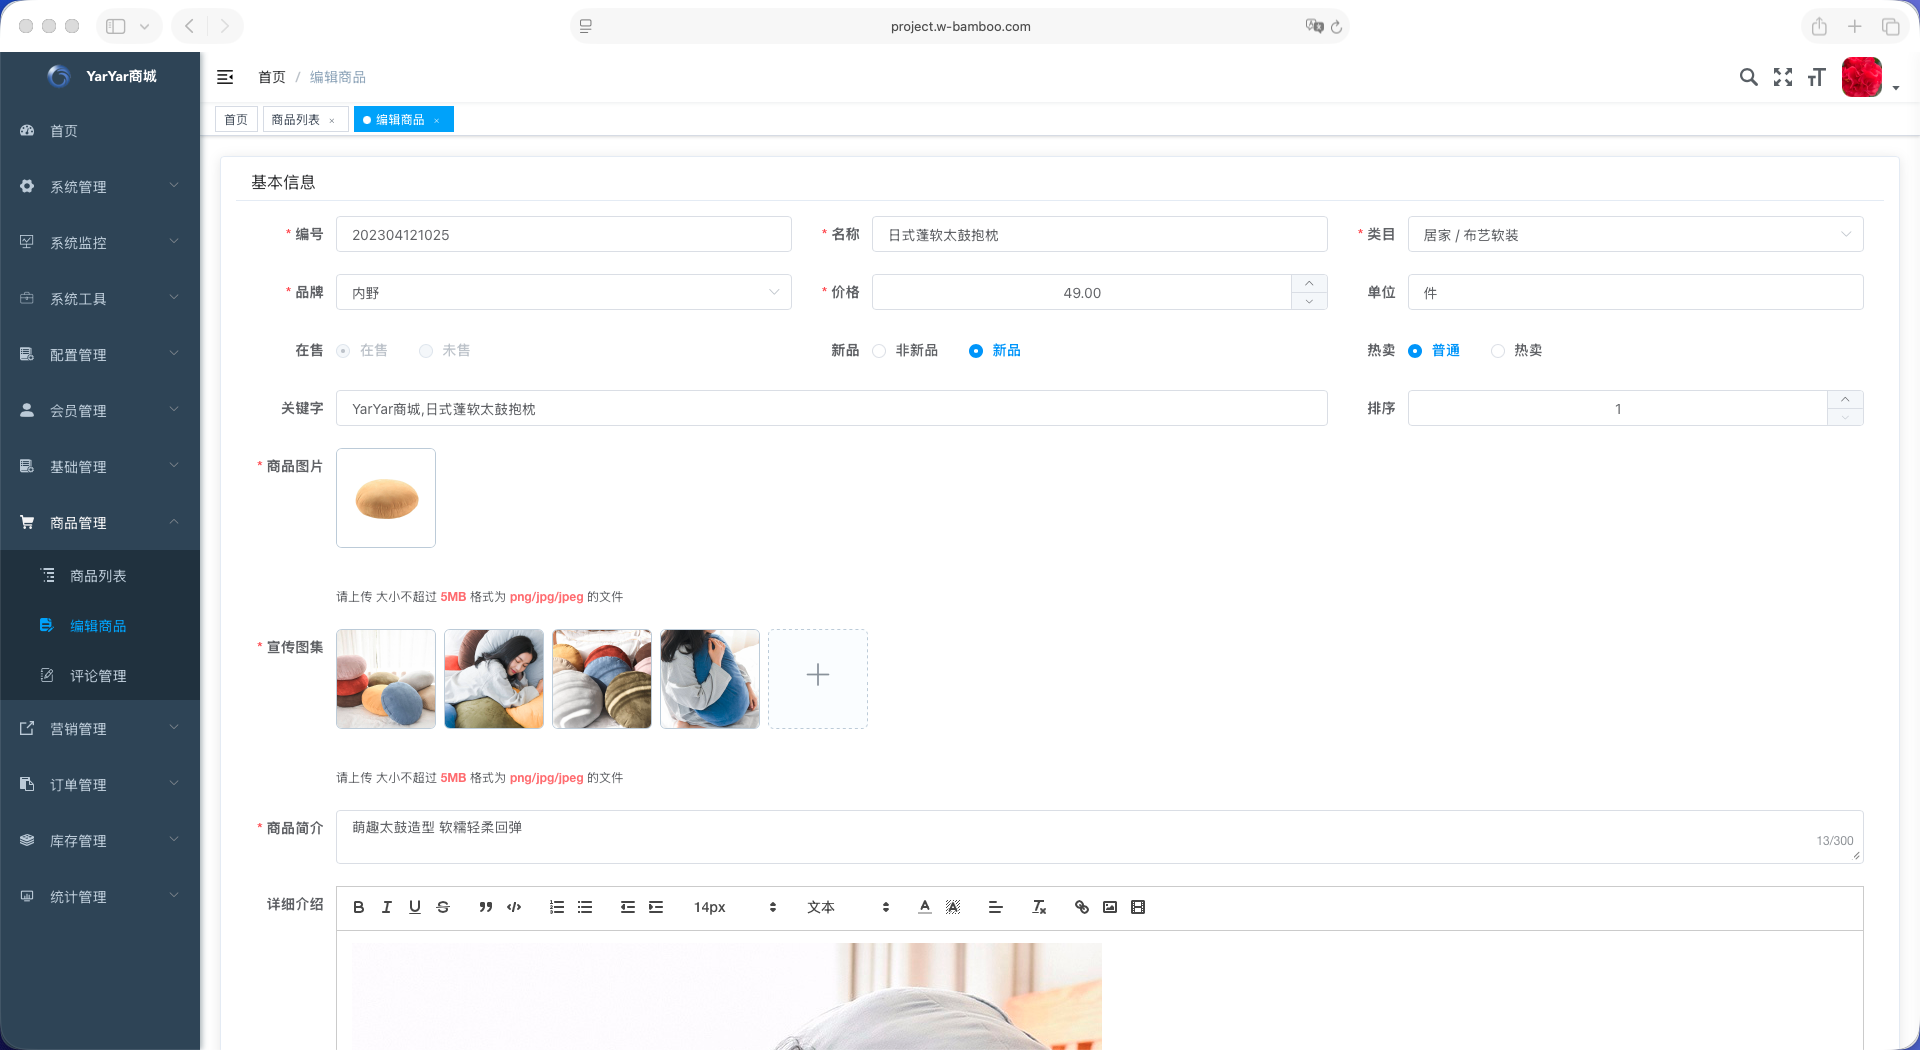Expand the 系统监控 sidebar menu
1920x1050 pixels.
click(x=100, y=243)
